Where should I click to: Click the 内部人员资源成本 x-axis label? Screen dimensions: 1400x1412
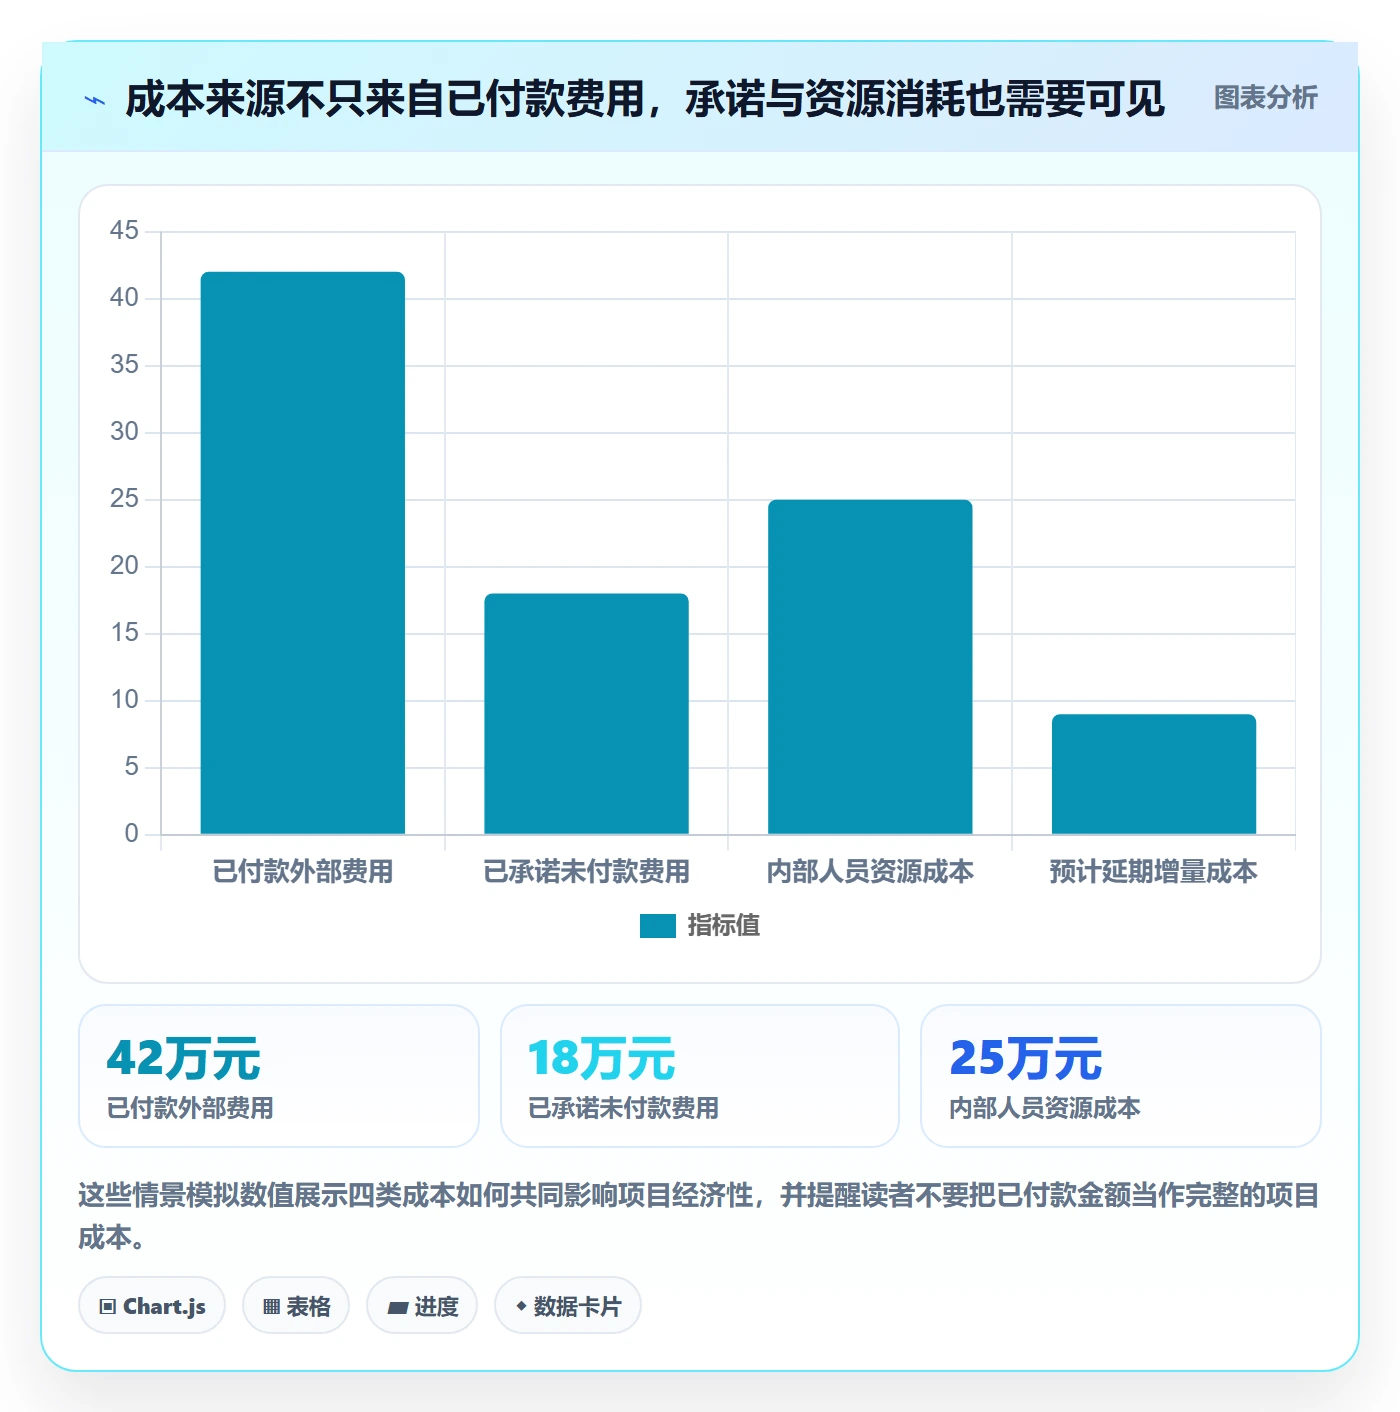[x=870, y=872]
